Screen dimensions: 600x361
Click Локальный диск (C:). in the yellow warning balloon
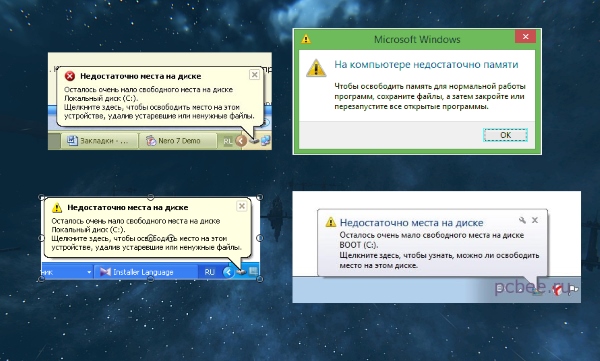[x=88, y=230]
